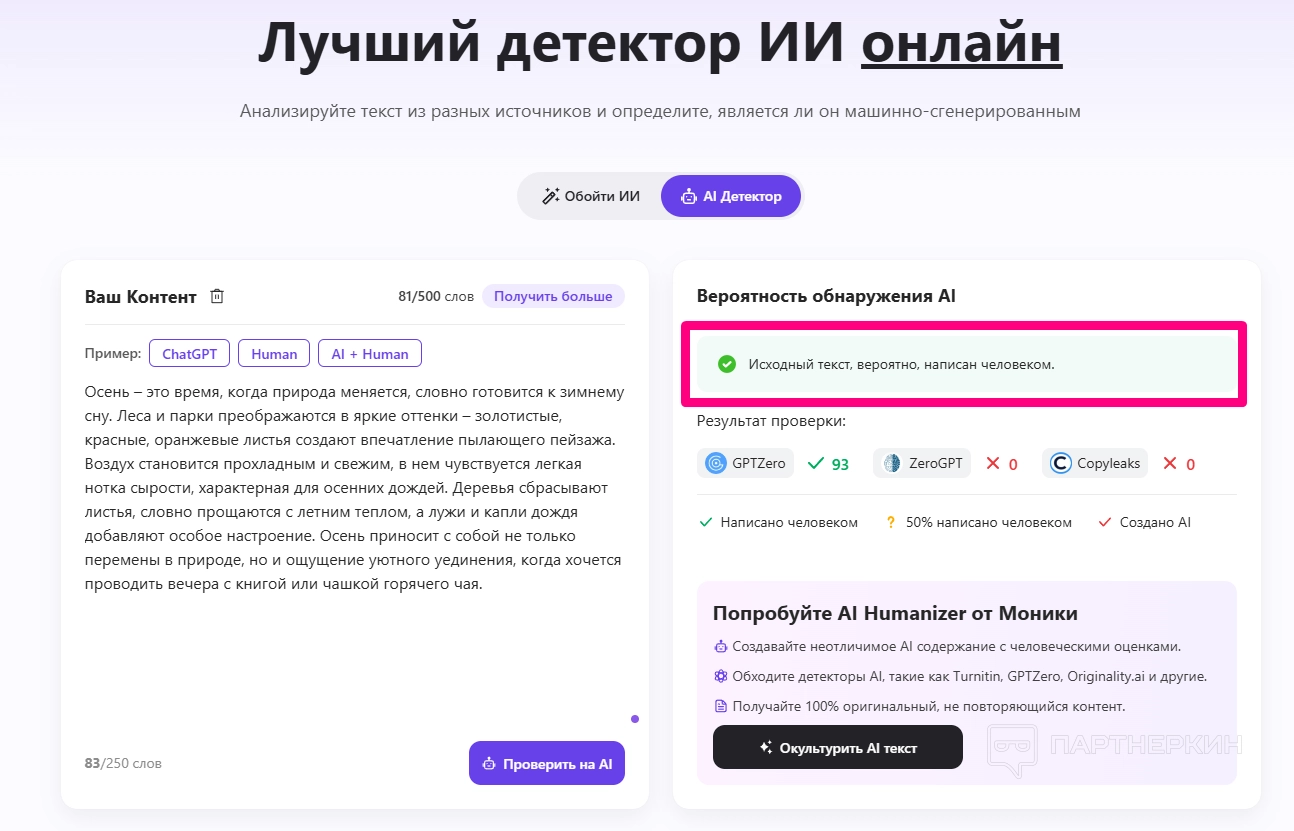Load the Human example text
Viewport: 1294px width, 831px height.
pos(274,353)
